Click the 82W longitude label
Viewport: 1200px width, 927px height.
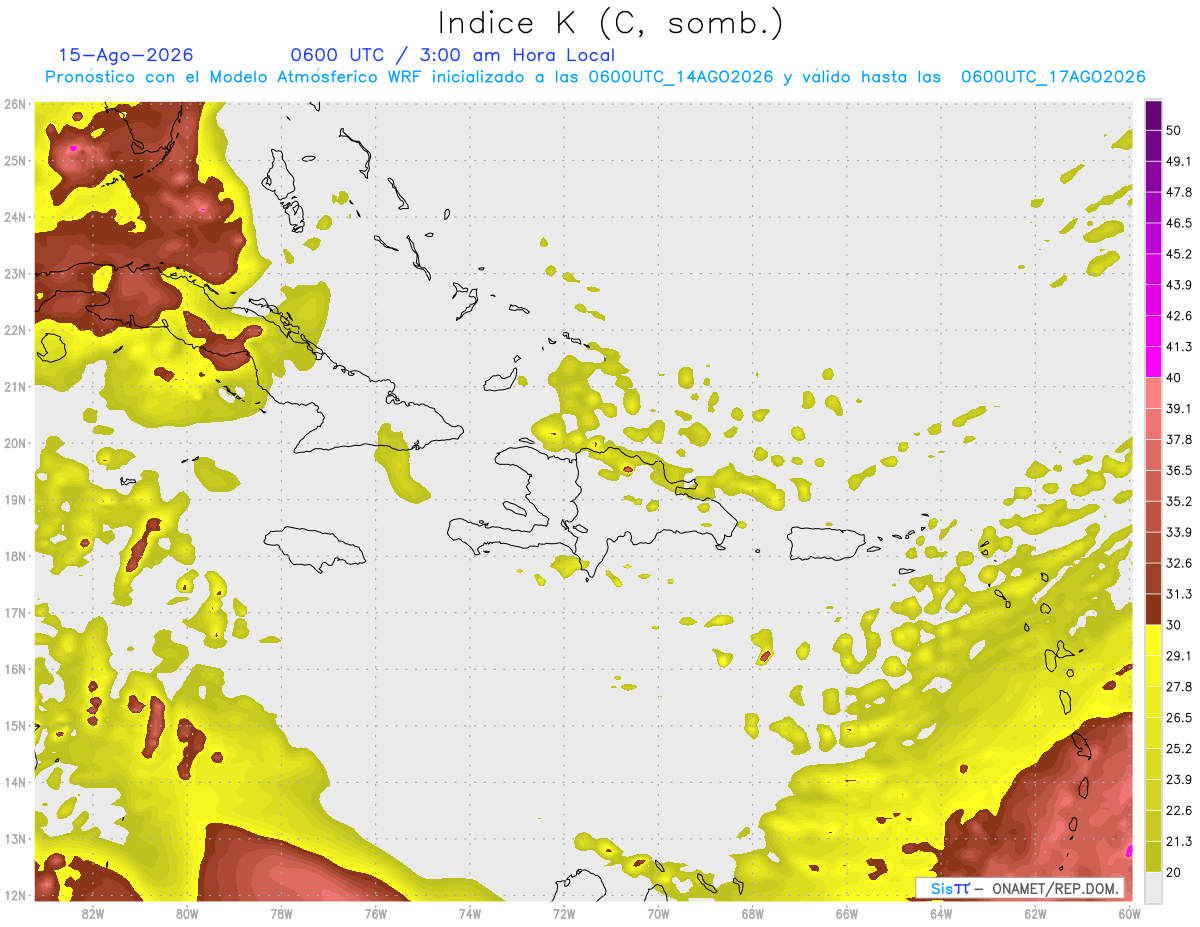(x=93, y=914)
